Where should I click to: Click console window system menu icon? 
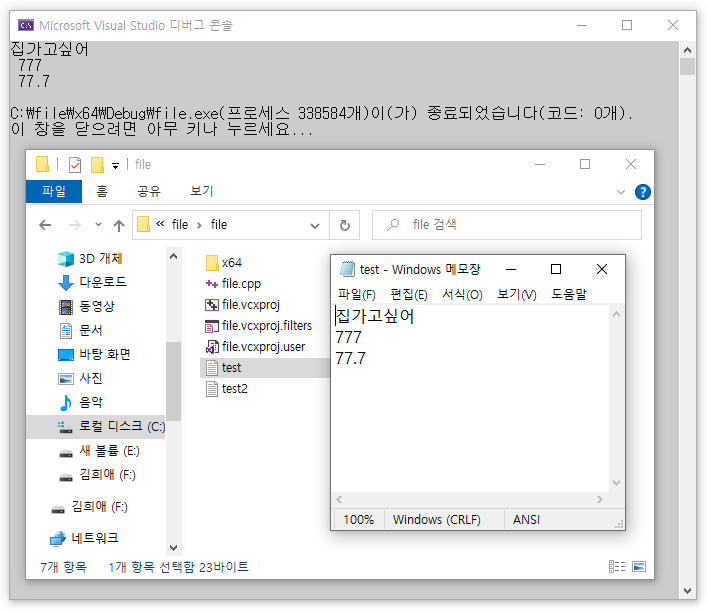tap(26, 25)
